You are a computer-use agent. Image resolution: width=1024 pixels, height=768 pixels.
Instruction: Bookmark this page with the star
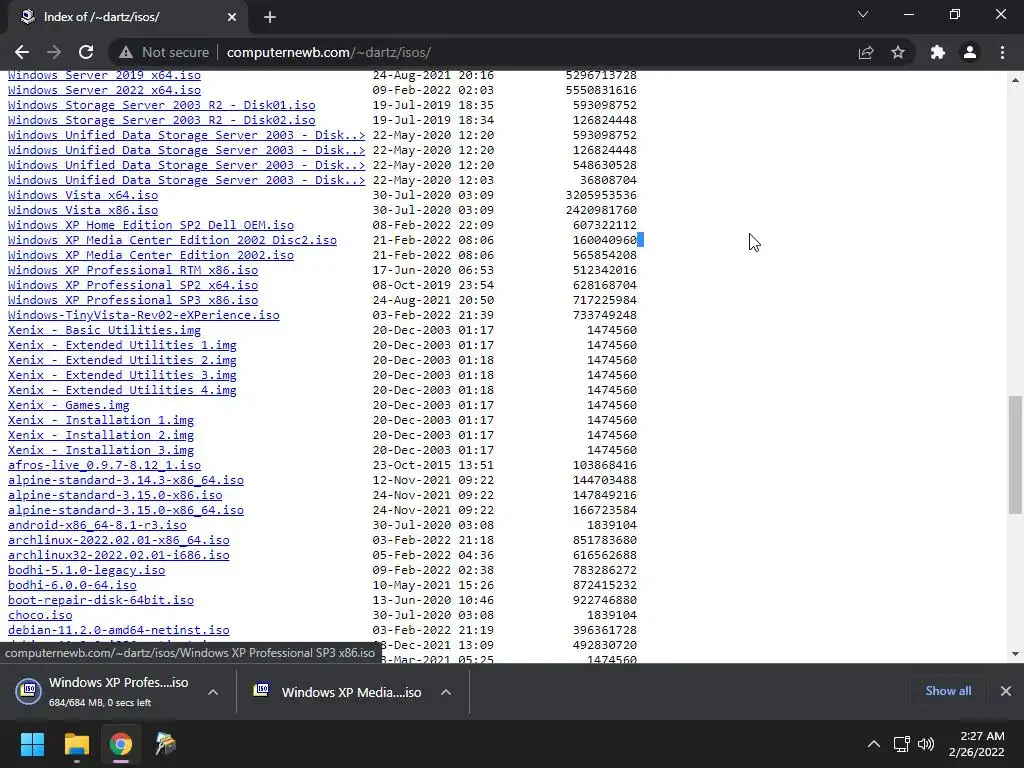point(898,52)
